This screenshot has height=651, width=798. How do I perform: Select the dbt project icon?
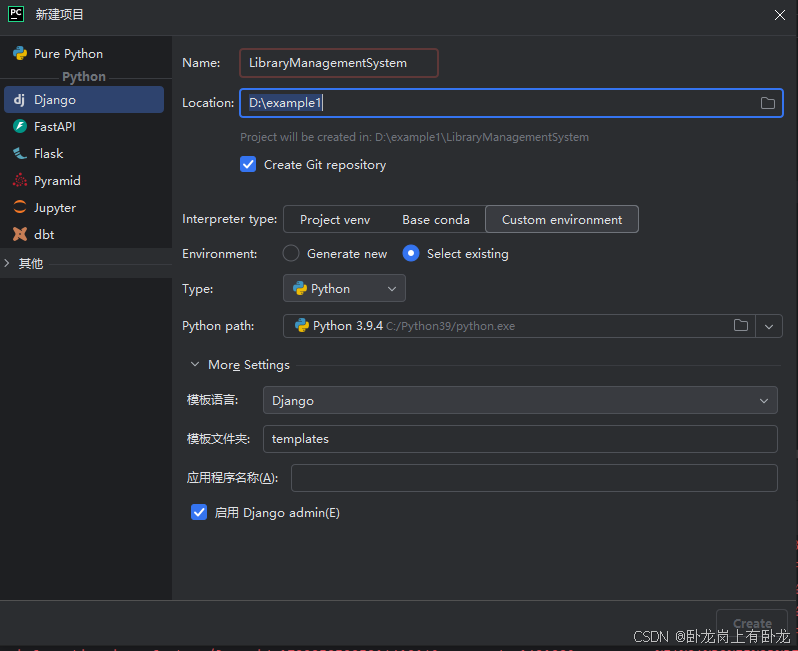pyautogui.click(x=20, y=235)
